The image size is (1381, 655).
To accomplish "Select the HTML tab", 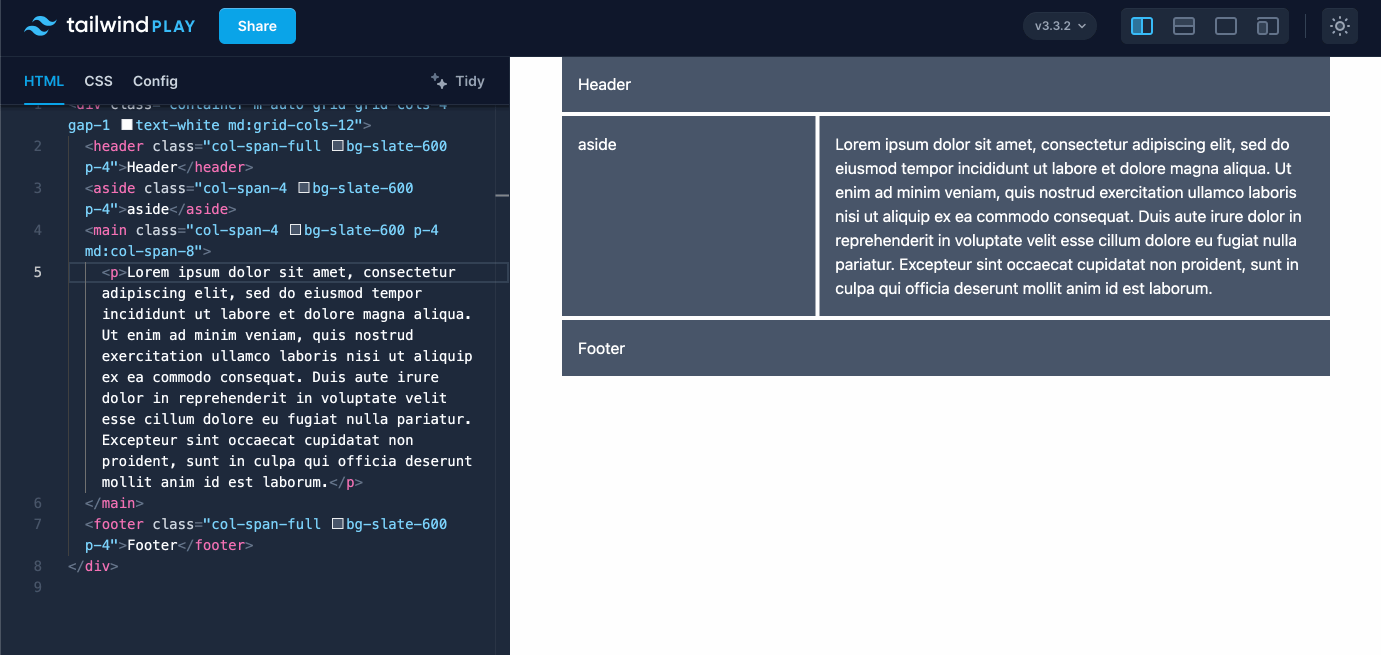I will (x=44, y=81).
